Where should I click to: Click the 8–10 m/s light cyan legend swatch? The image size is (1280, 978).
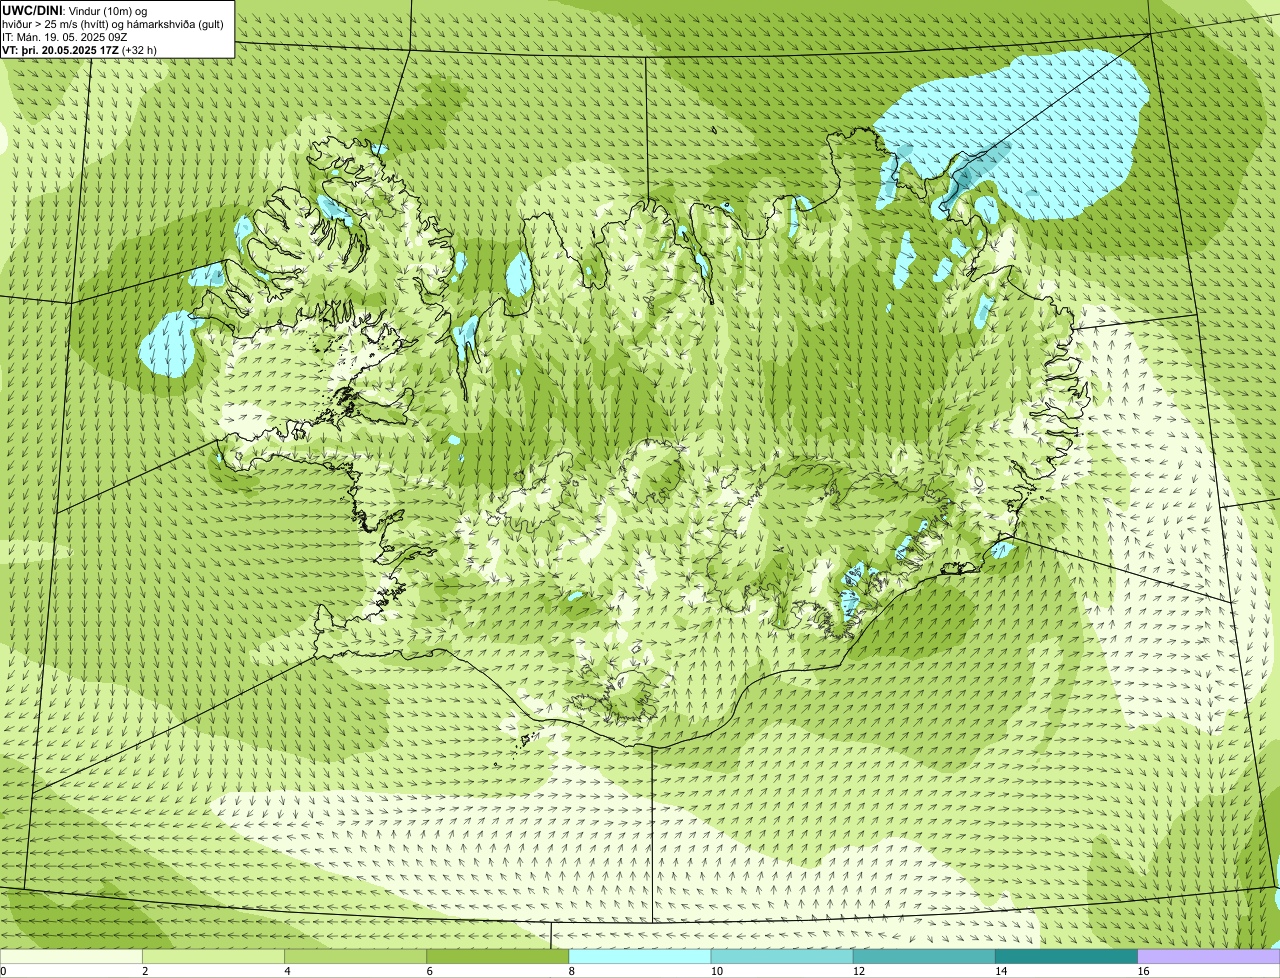640,956
